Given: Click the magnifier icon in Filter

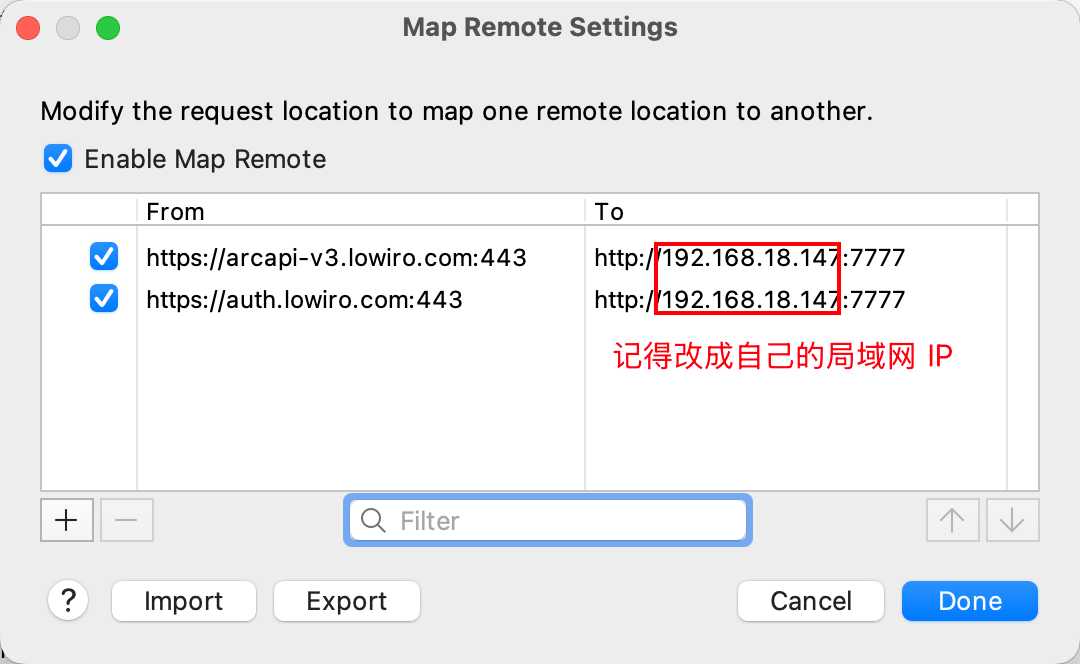Looking at the screenshot, I should [x=374, y=520].
